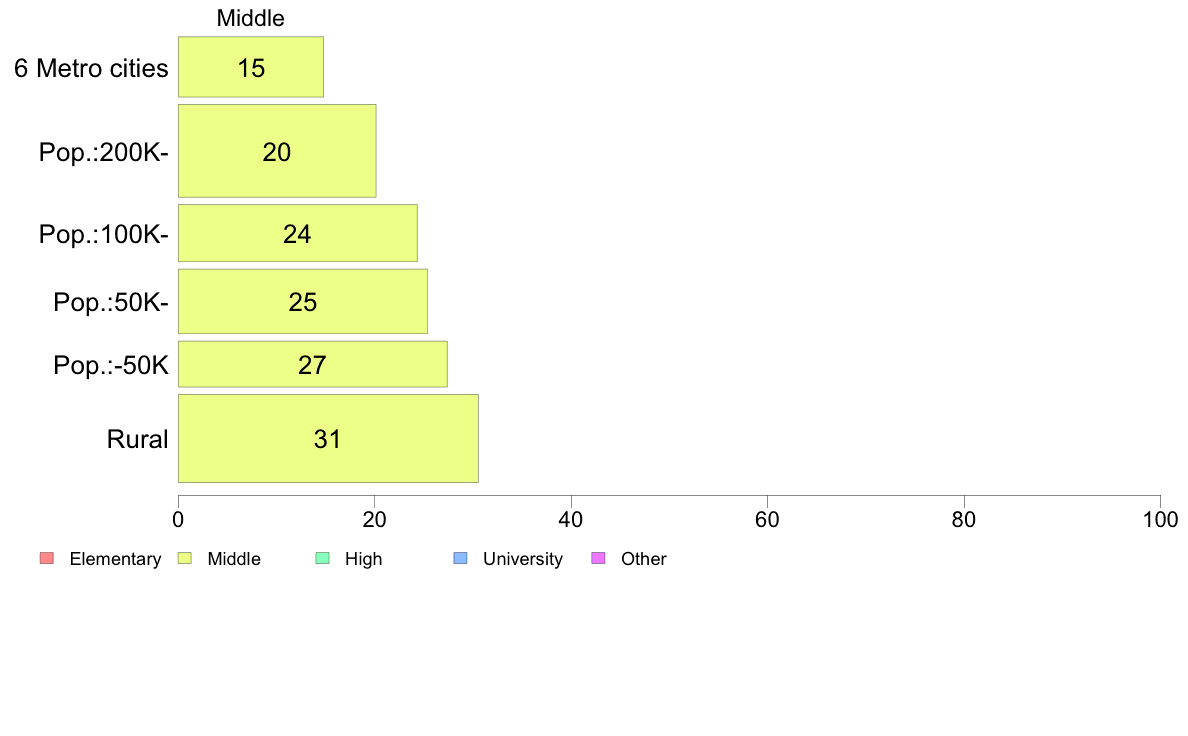Select the Pop.:100K- bar showing 24
This screenshot has width=1188, height=736.
[298, 233]
